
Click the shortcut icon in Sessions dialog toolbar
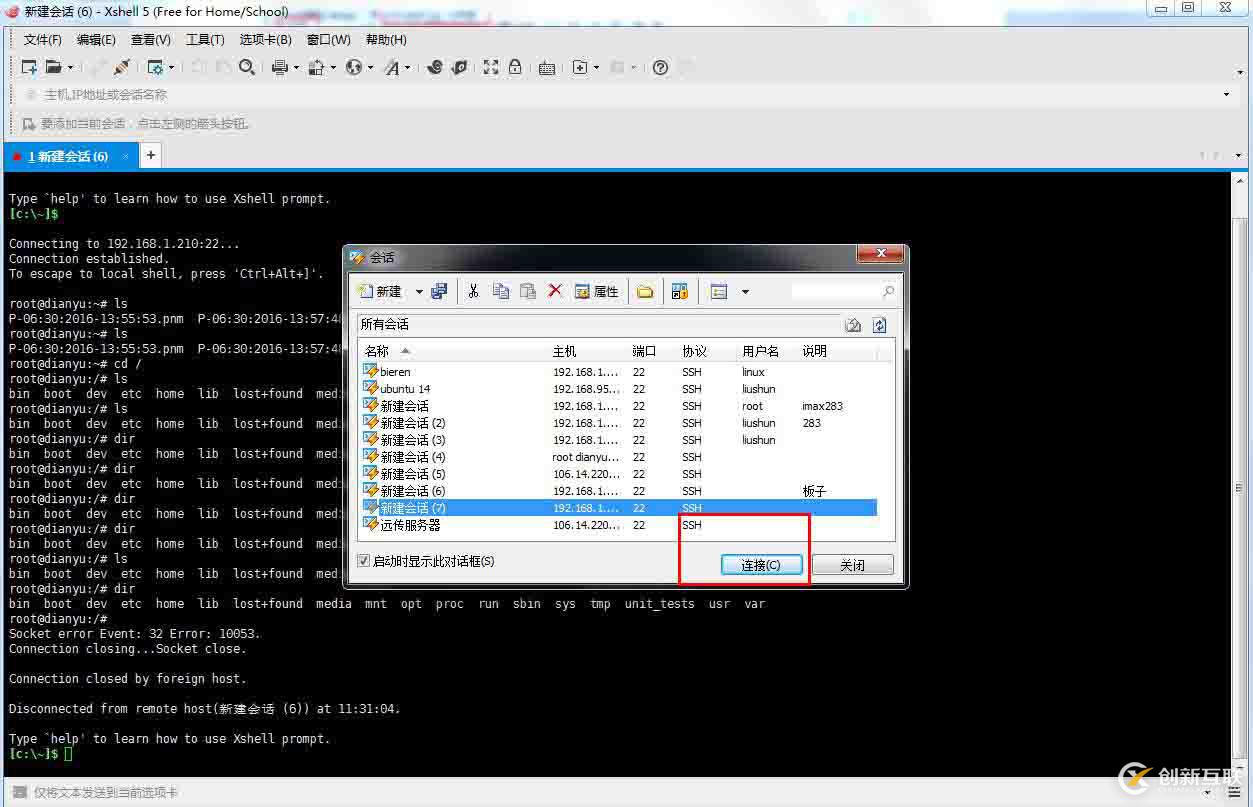pos(680,291)
